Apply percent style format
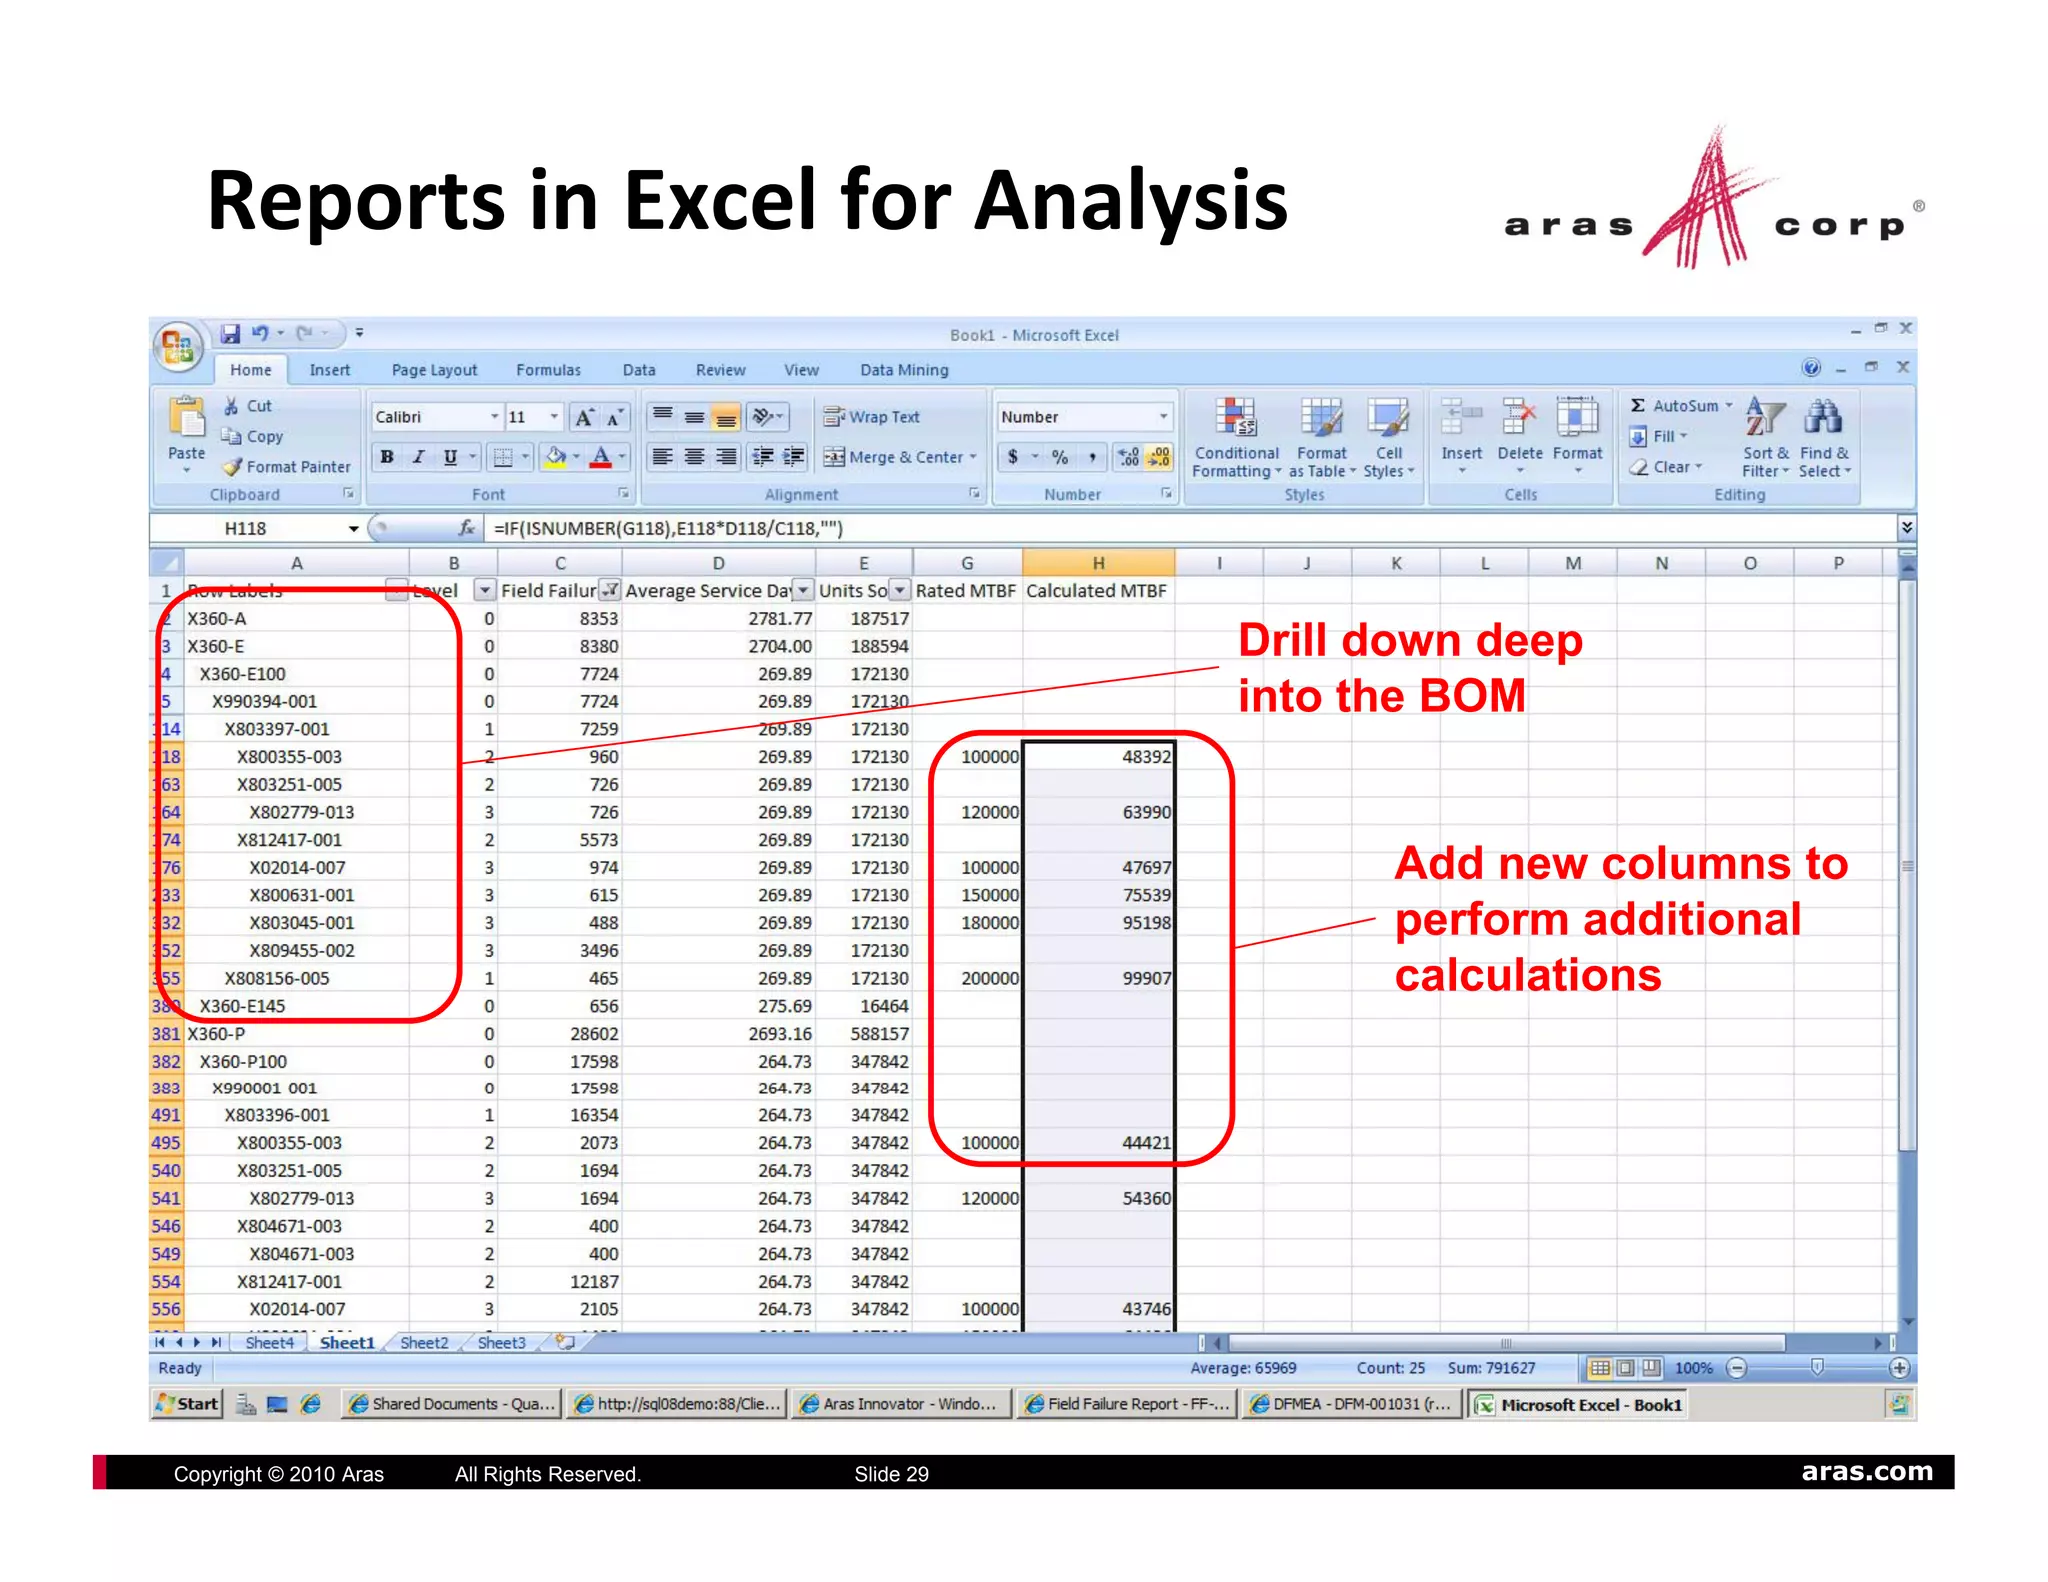The width and height of the screenshot is (2048, 1582). [x=1060, y=457]
